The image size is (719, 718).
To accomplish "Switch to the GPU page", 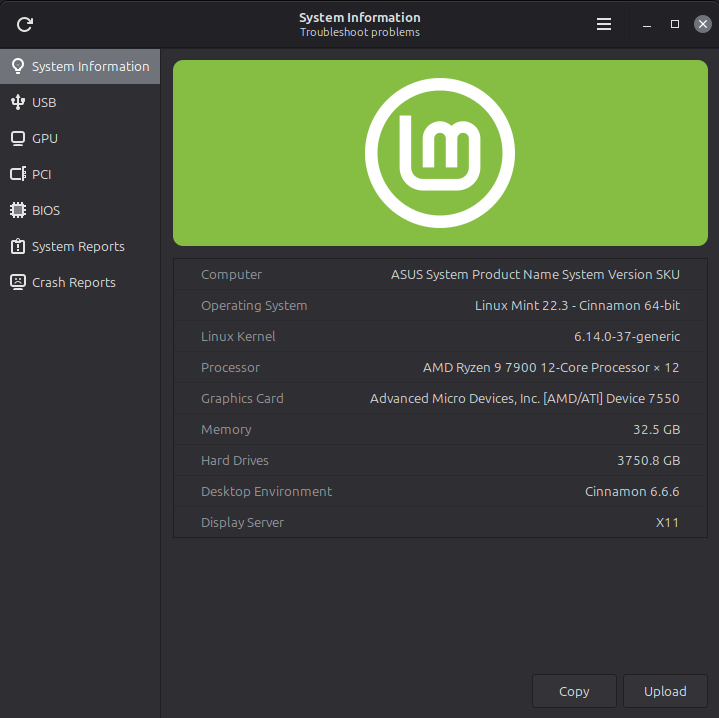I will click(x=80, y=138).
